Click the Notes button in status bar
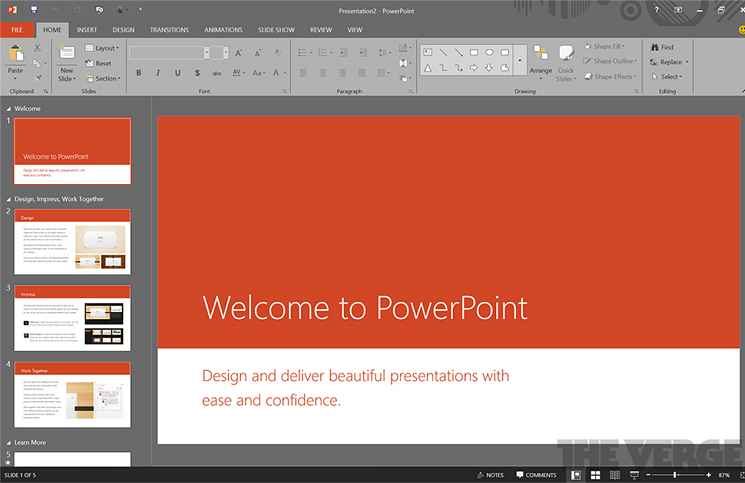 click(489, 474)
